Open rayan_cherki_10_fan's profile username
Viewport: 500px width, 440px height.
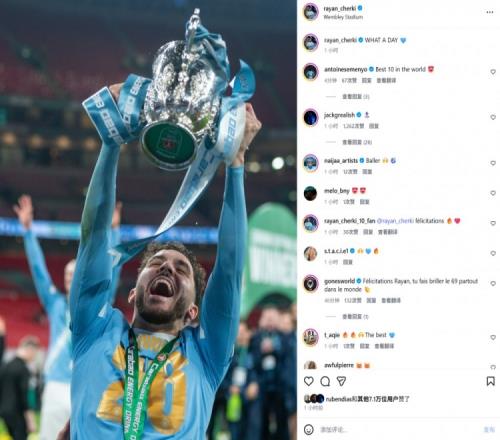349,221
